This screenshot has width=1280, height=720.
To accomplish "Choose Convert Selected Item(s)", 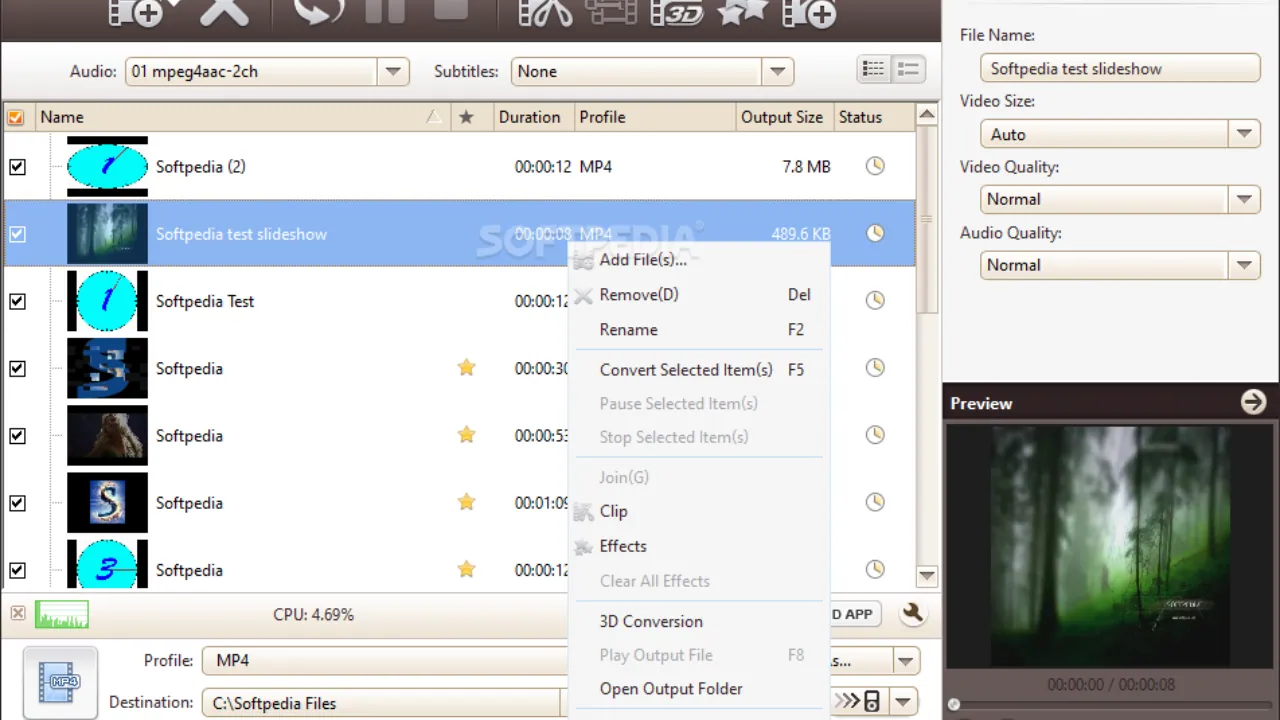I will coord(686,369).
